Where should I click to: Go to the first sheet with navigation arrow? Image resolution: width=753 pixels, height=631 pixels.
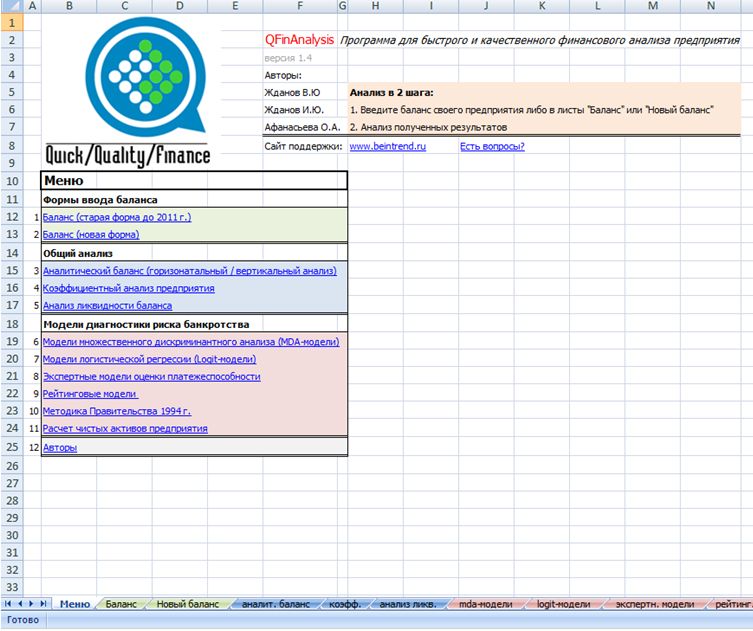pos(8,604)
